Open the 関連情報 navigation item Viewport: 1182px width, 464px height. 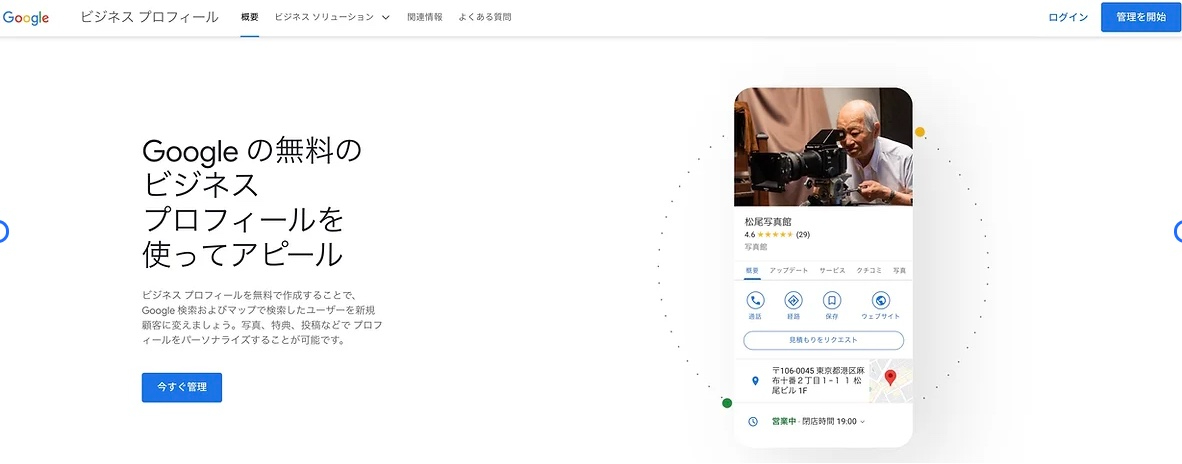click(424, 17)
